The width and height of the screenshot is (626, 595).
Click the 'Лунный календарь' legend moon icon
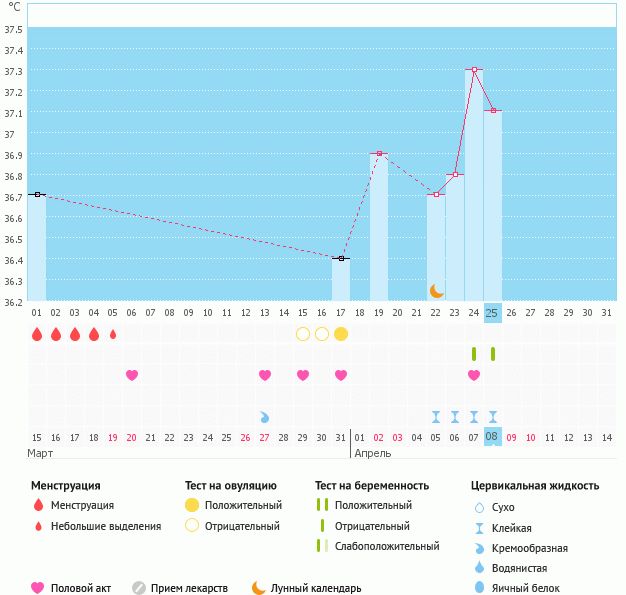pyautogui.click(x=259, y=588)
